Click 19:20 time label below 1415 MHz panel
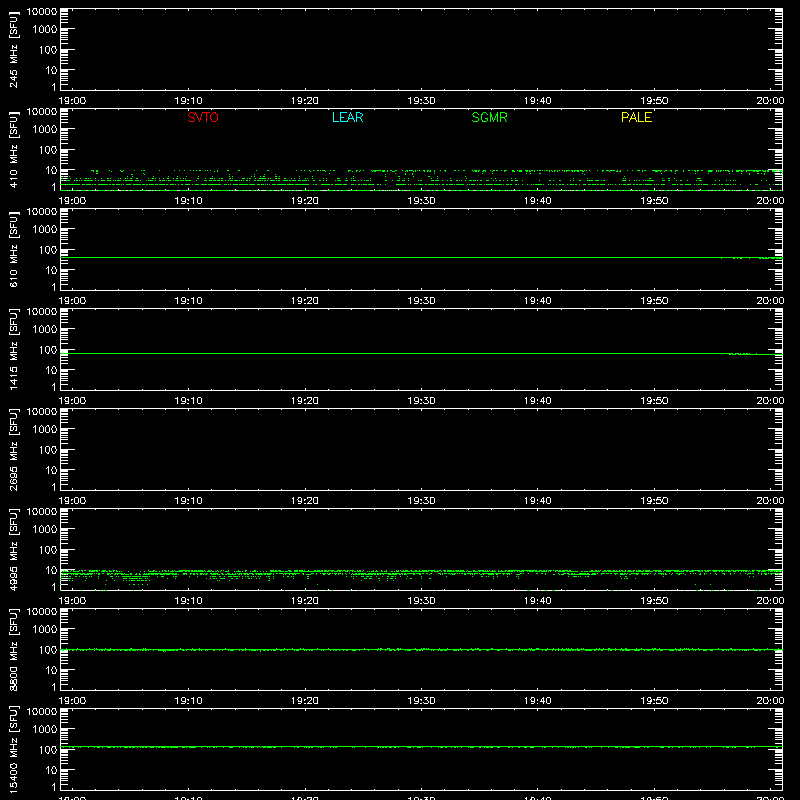Screen dimensions: 800x800 tap(305, 401)
